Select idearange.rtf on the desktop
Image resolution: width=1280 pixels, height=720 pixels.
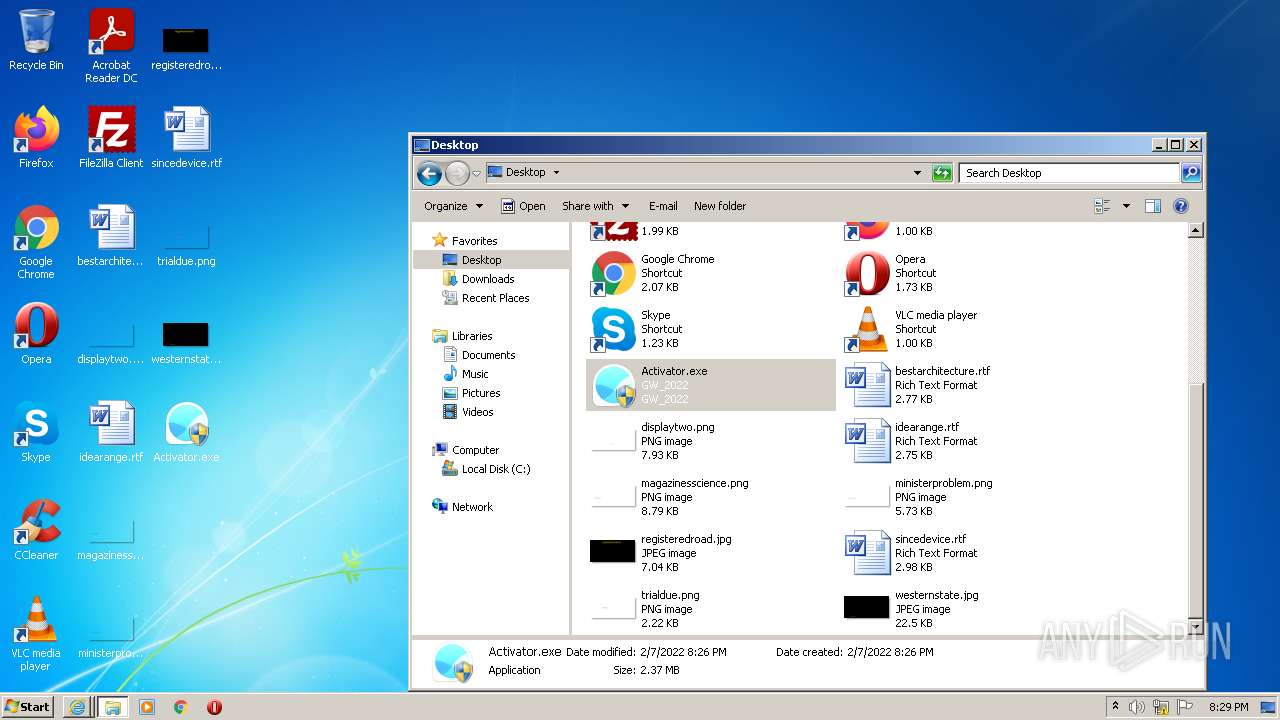pyautogui.click(x=111, y=432)
